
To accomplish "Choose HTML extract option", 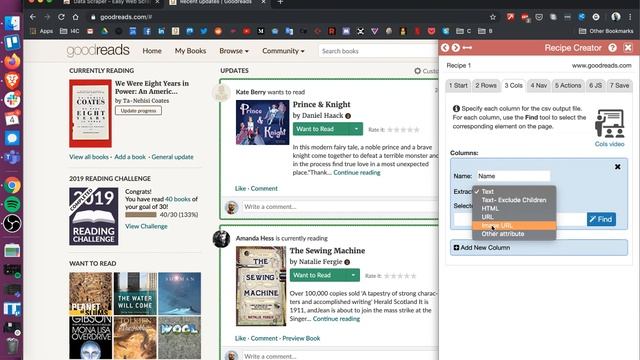I will pyautogui.click(x=514, y=209).
